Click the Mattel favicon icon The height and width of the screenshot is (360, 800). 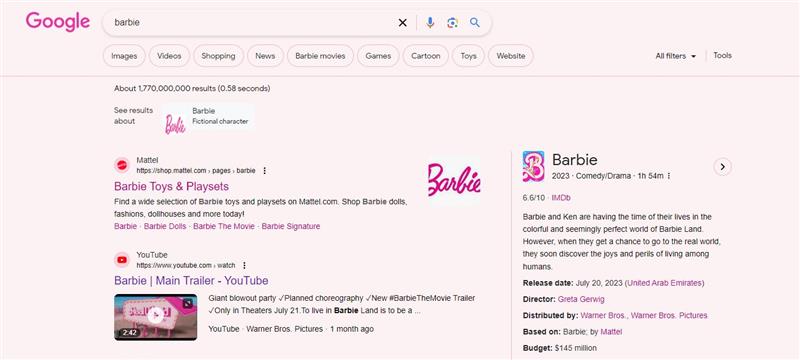(x=122, y=165)
